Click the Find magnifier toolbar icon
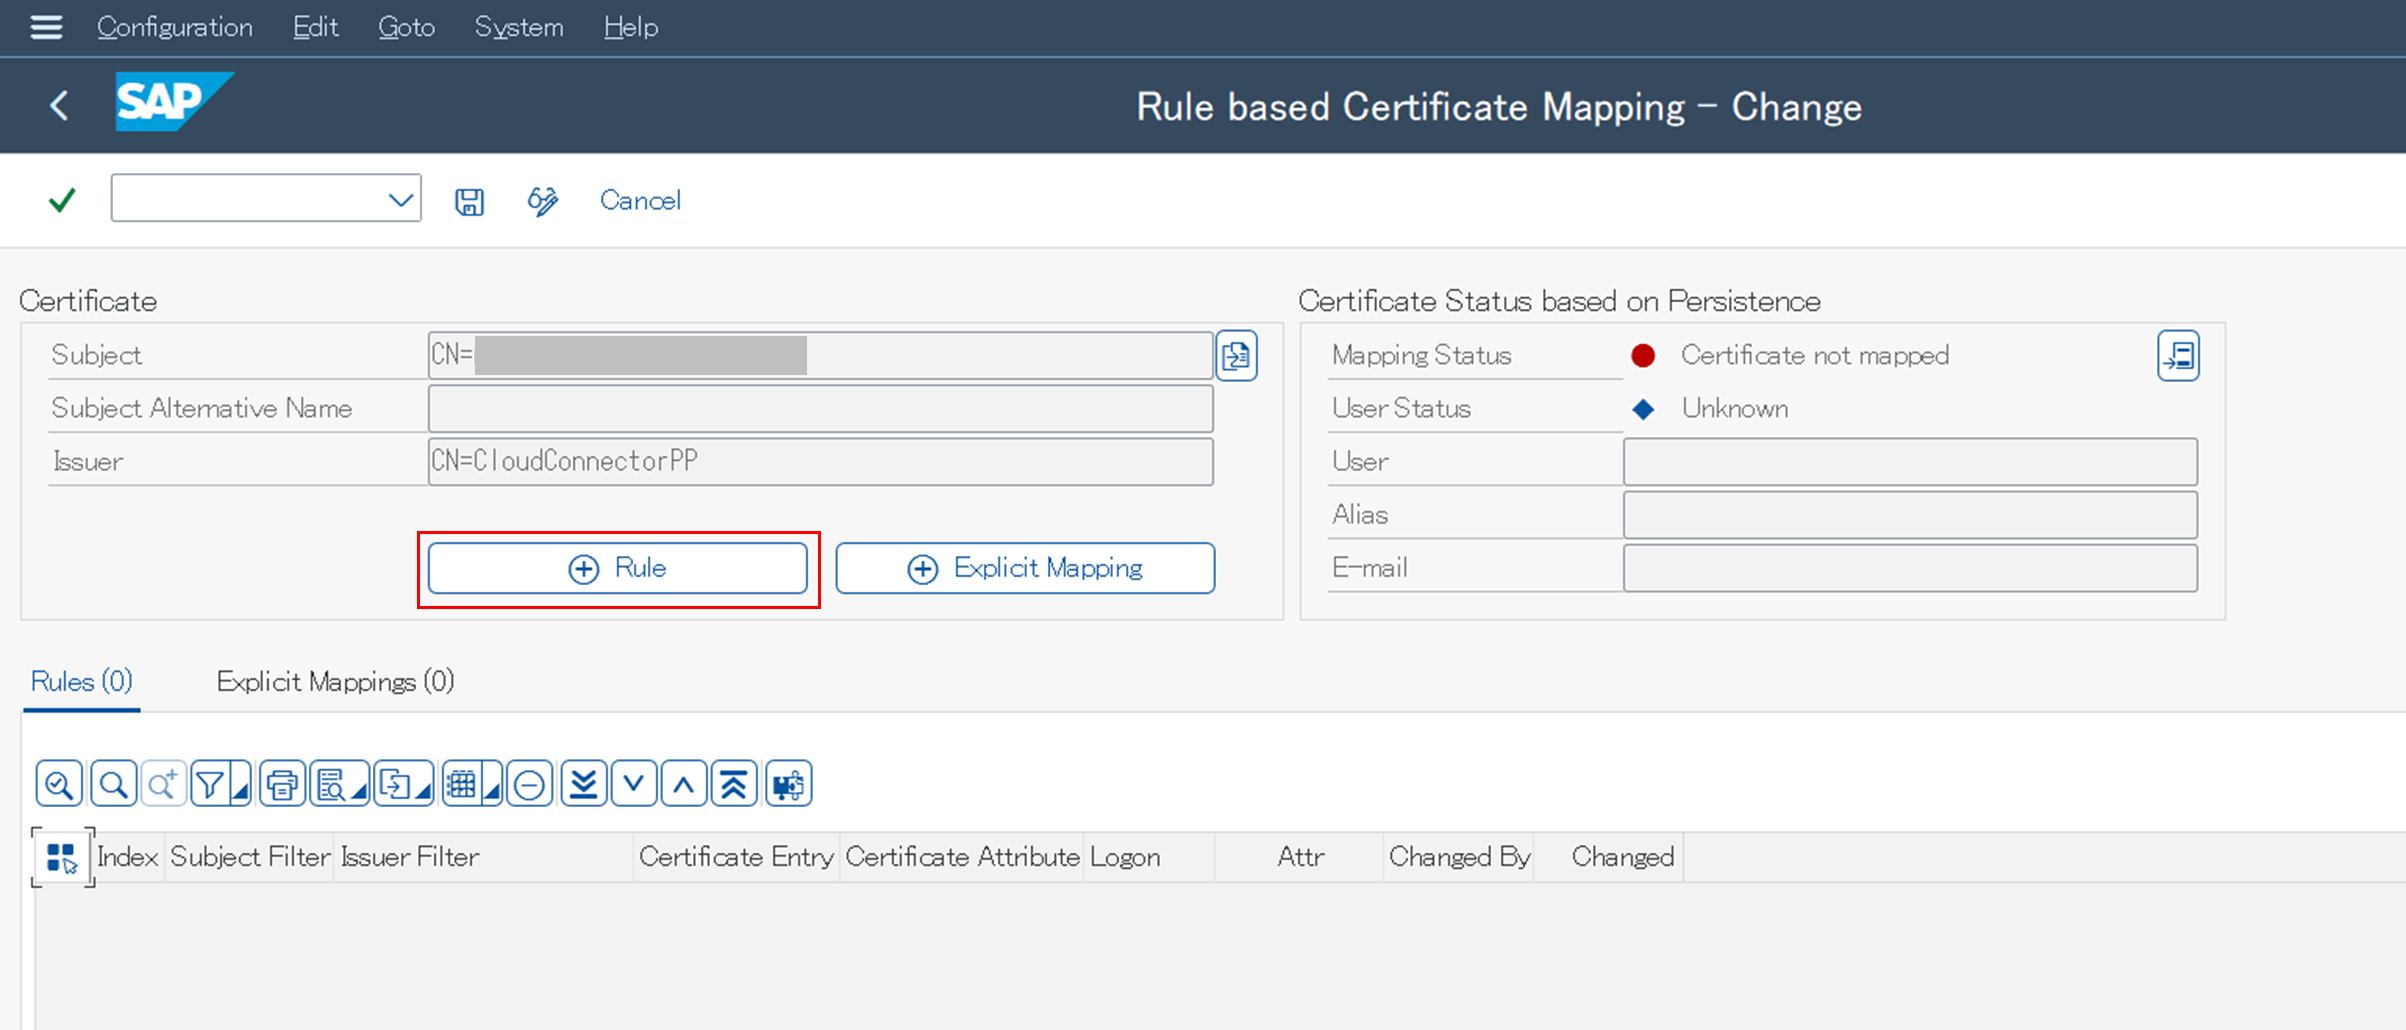2406x1030 pixels. pyautogui.click(x=113, y=784)
